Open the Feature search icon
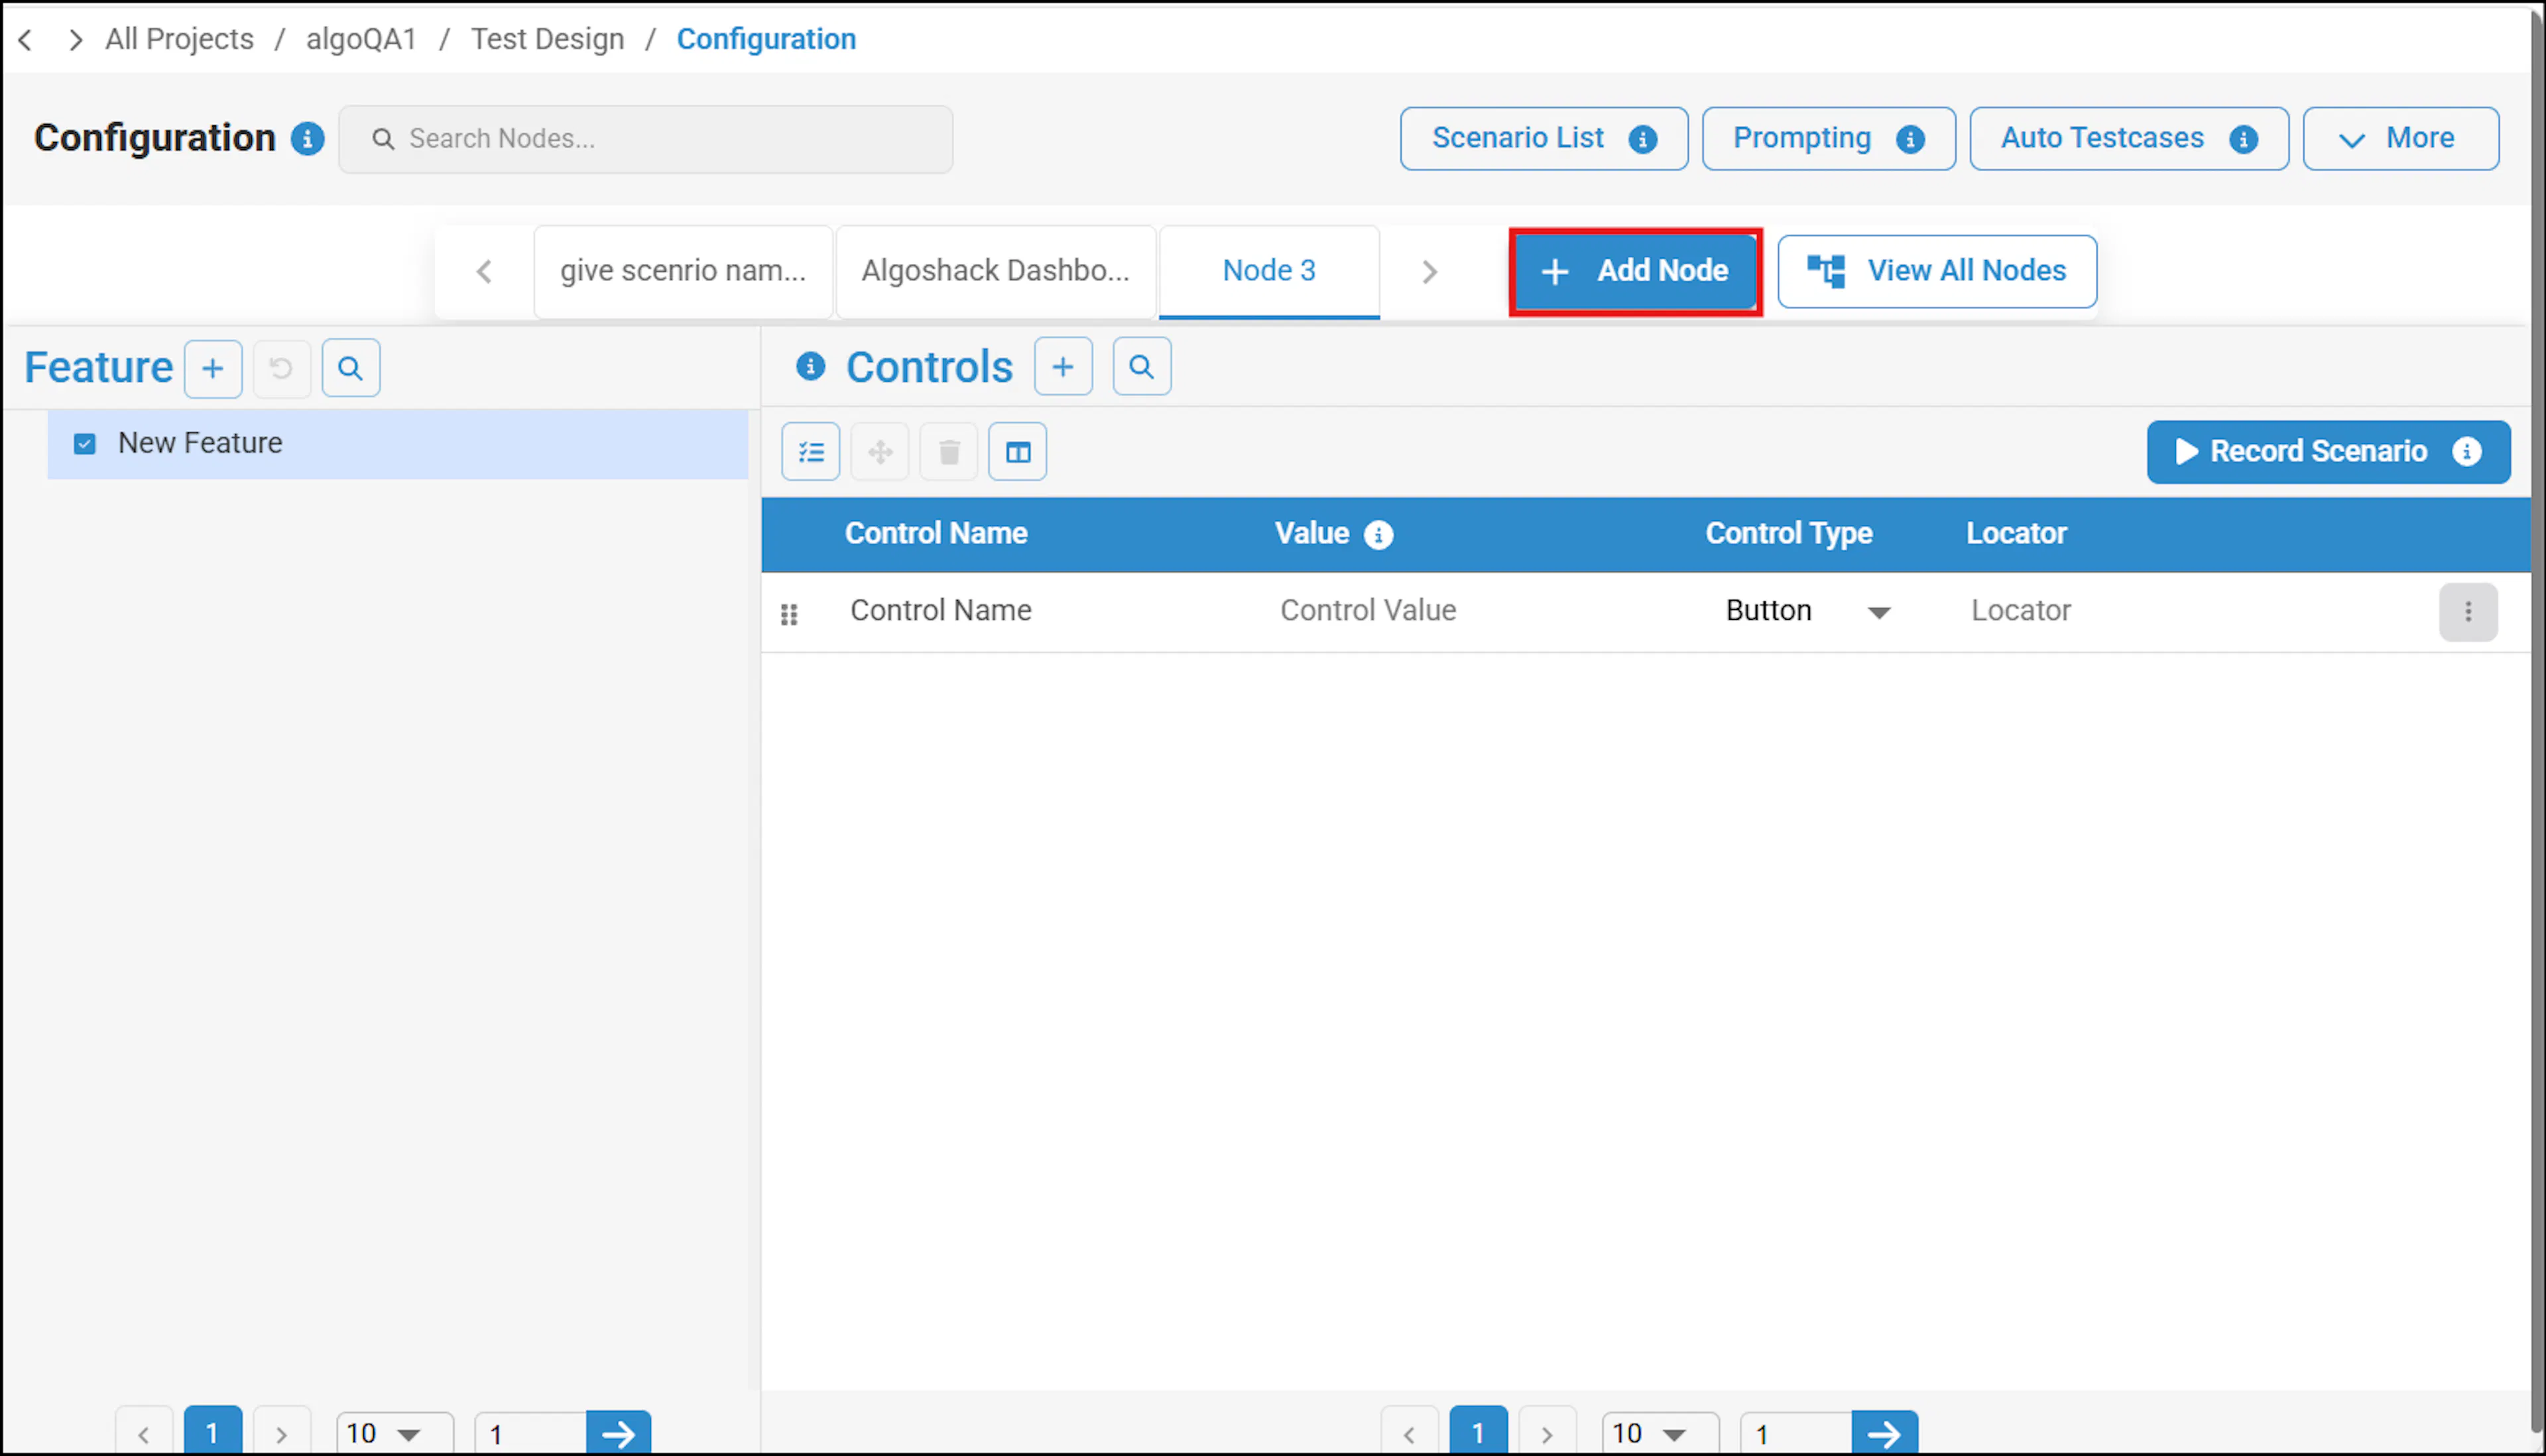The height and width of the screenshot is (1456, 2546). pyautogui.click(x=350, y=369)
